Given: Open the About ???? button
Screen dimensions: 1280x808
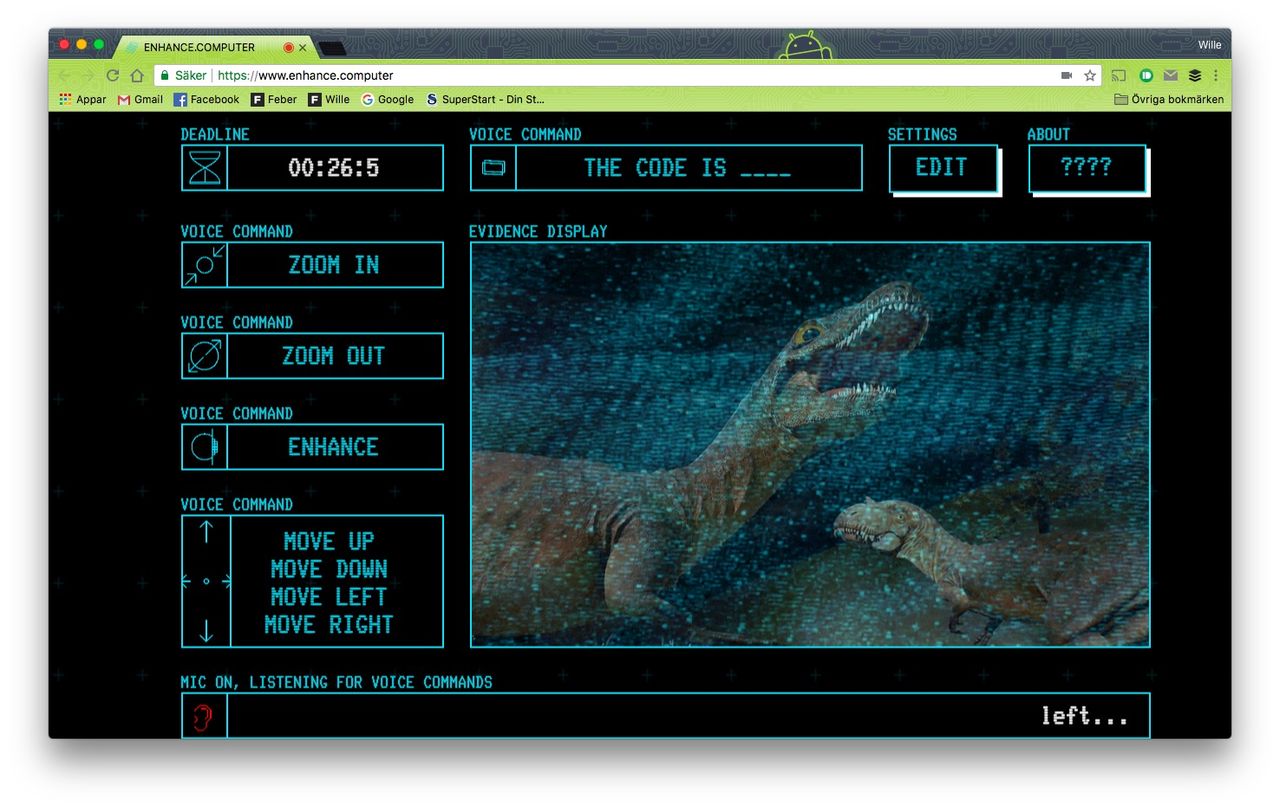Looking at the screenshot, I should [1086, 168].
